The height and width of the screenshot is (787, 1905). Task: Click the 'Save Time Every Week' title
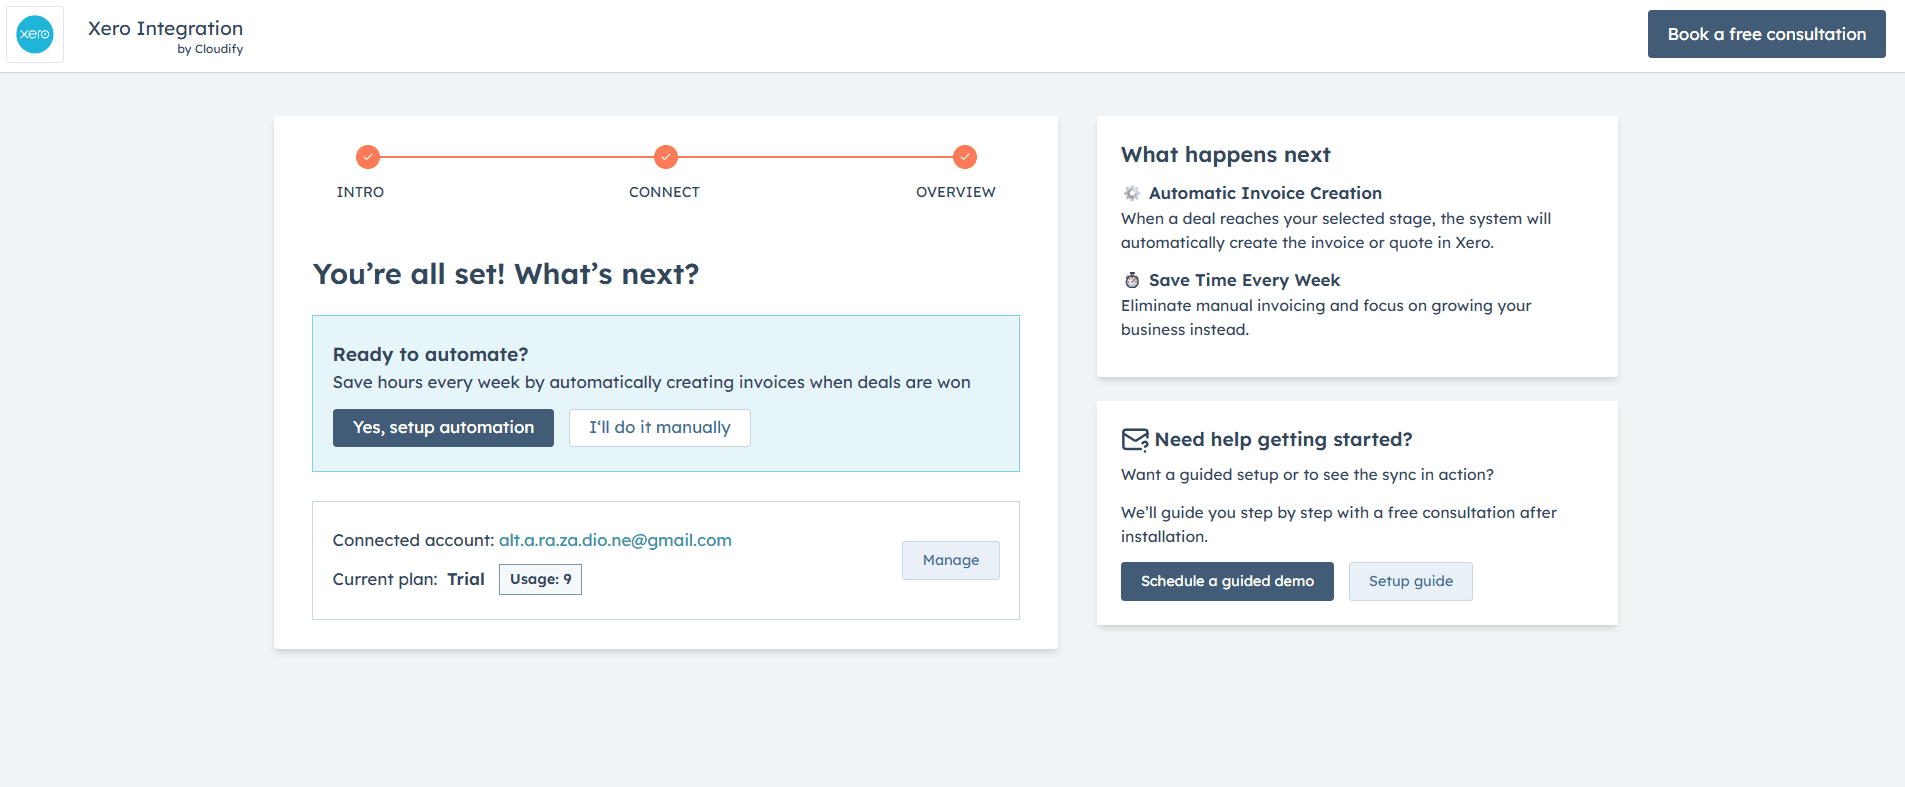click(x=1244, y=280)
